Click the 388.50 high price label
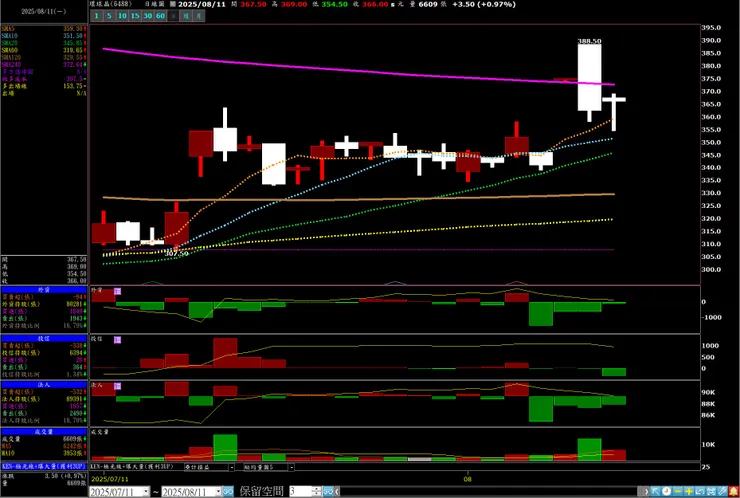Screen dimensions: 740x498 click(x=589, y=41)
